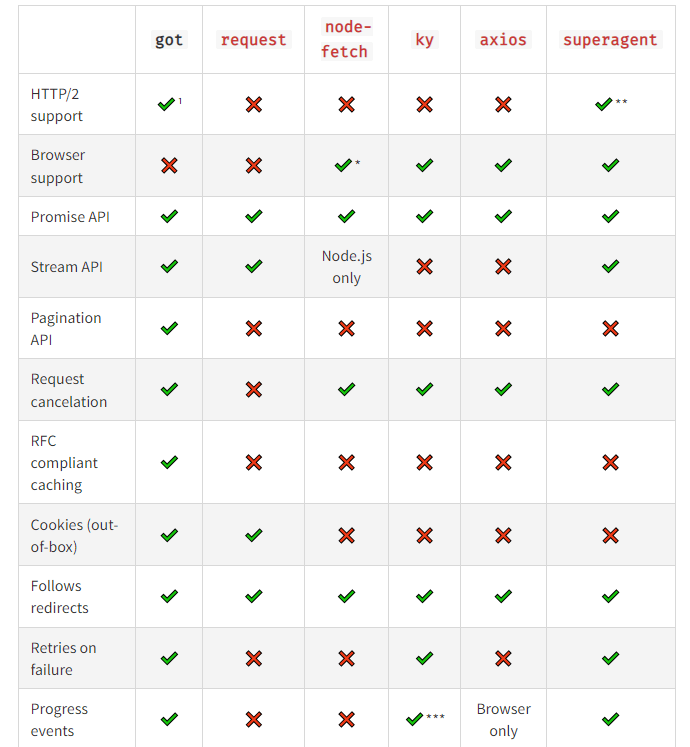
Task: Click the red cross for axios Stream API
Action: click(x=503, y=267)
